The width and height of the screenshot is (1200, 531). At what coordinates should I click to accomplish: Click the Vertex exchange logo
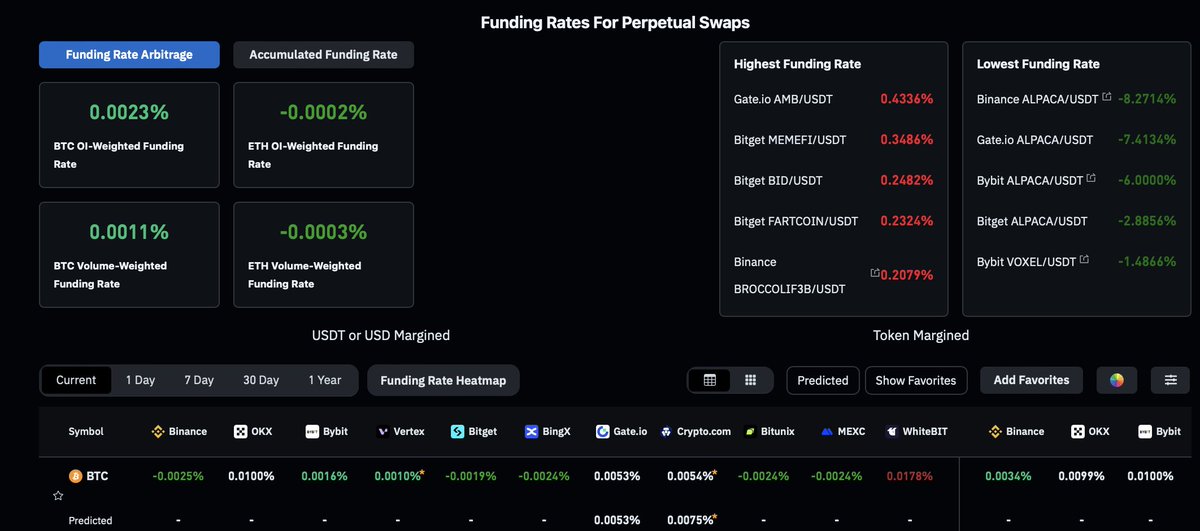tap(383, 432)
